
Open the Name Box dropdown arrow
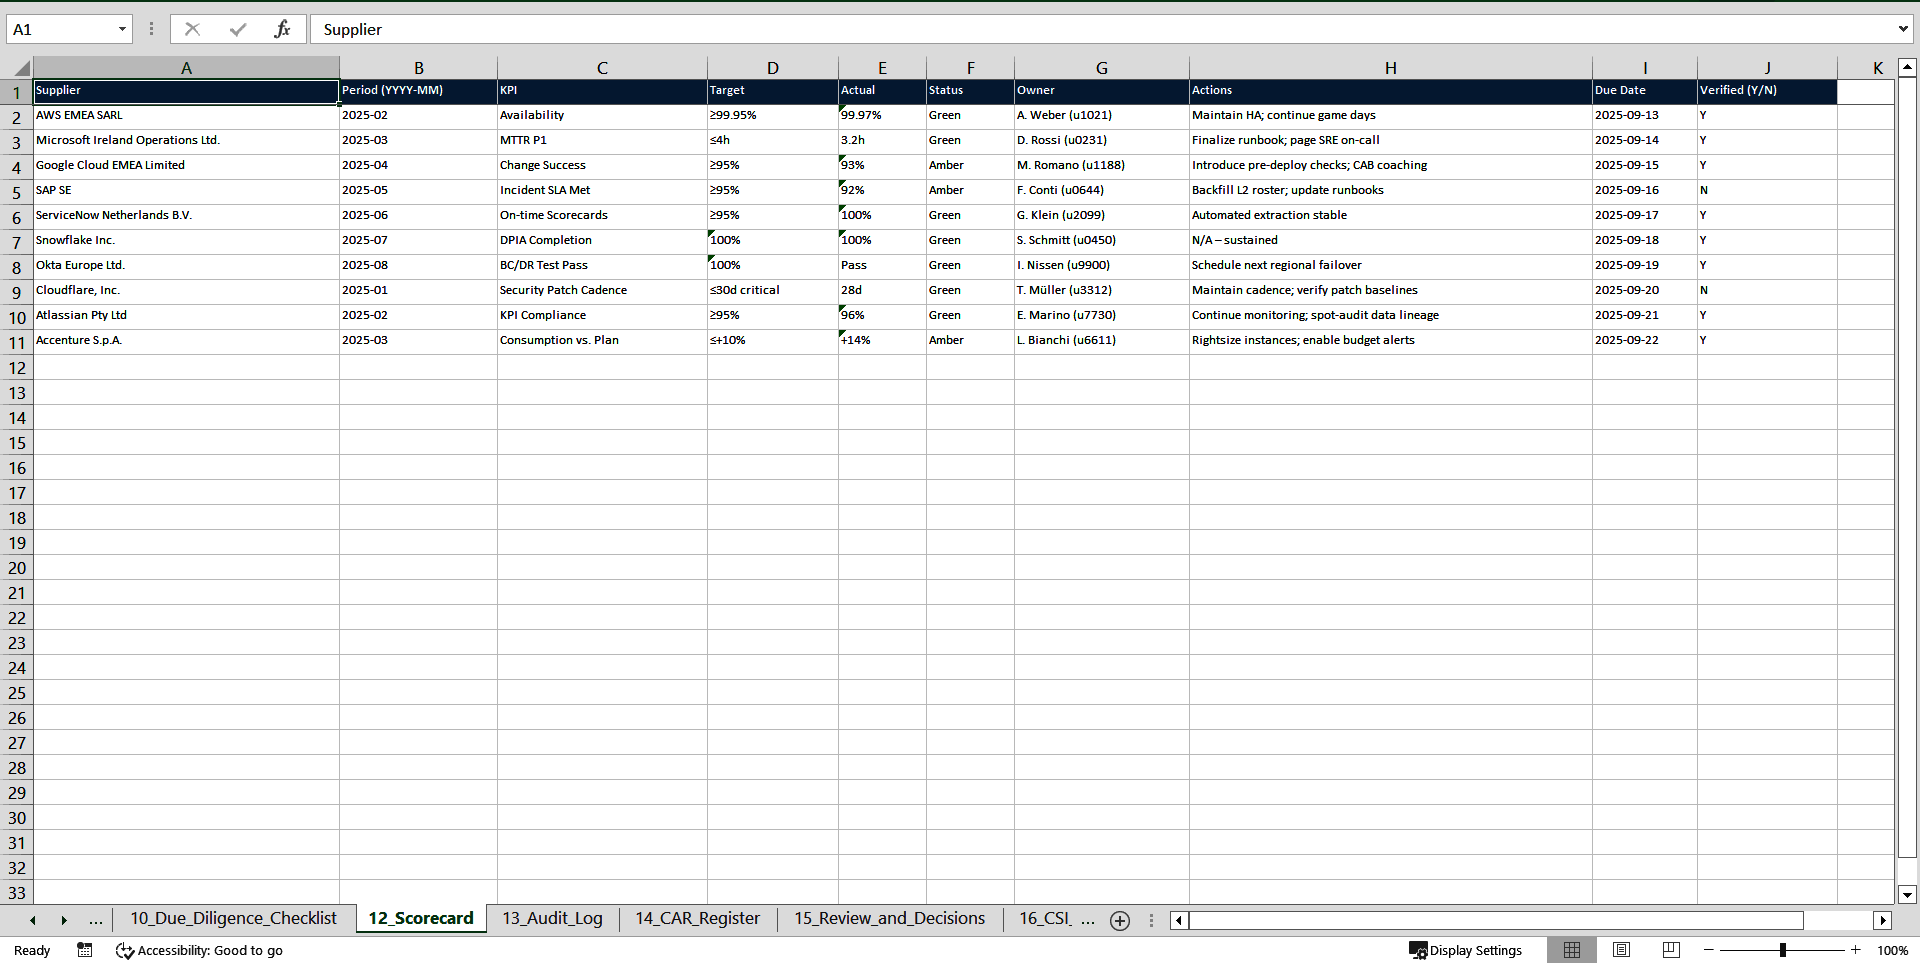(x=122, y=29)
